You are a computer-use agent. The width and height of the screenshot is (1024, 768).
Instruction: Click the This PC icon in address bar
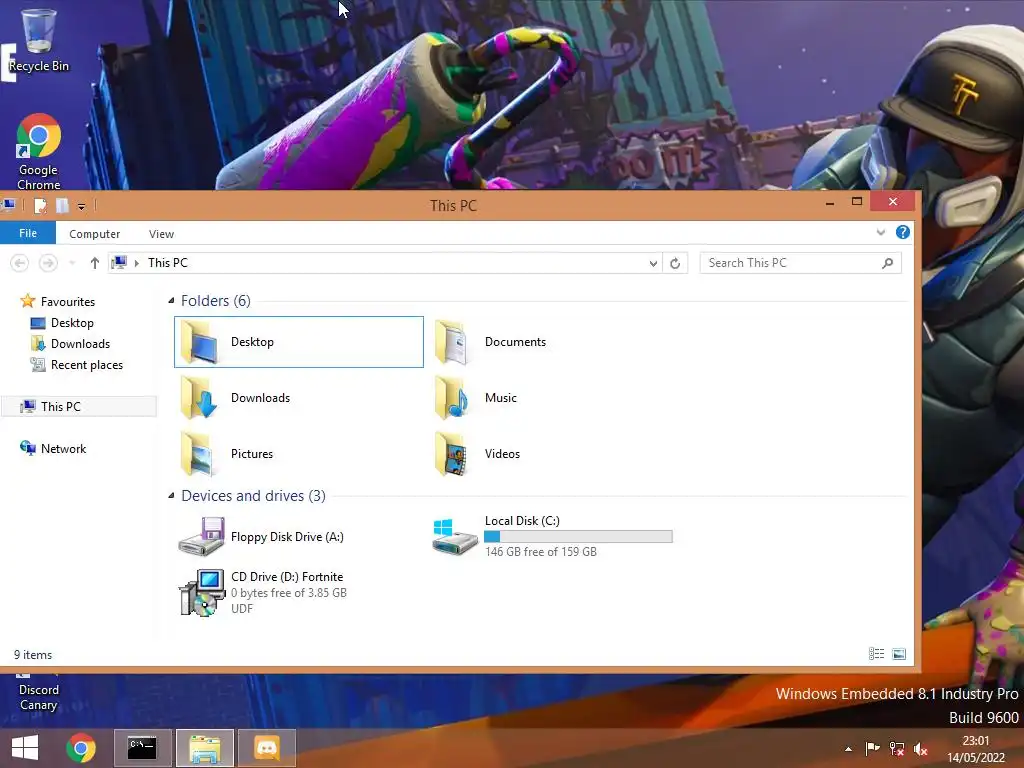click(x=120, y=263)
